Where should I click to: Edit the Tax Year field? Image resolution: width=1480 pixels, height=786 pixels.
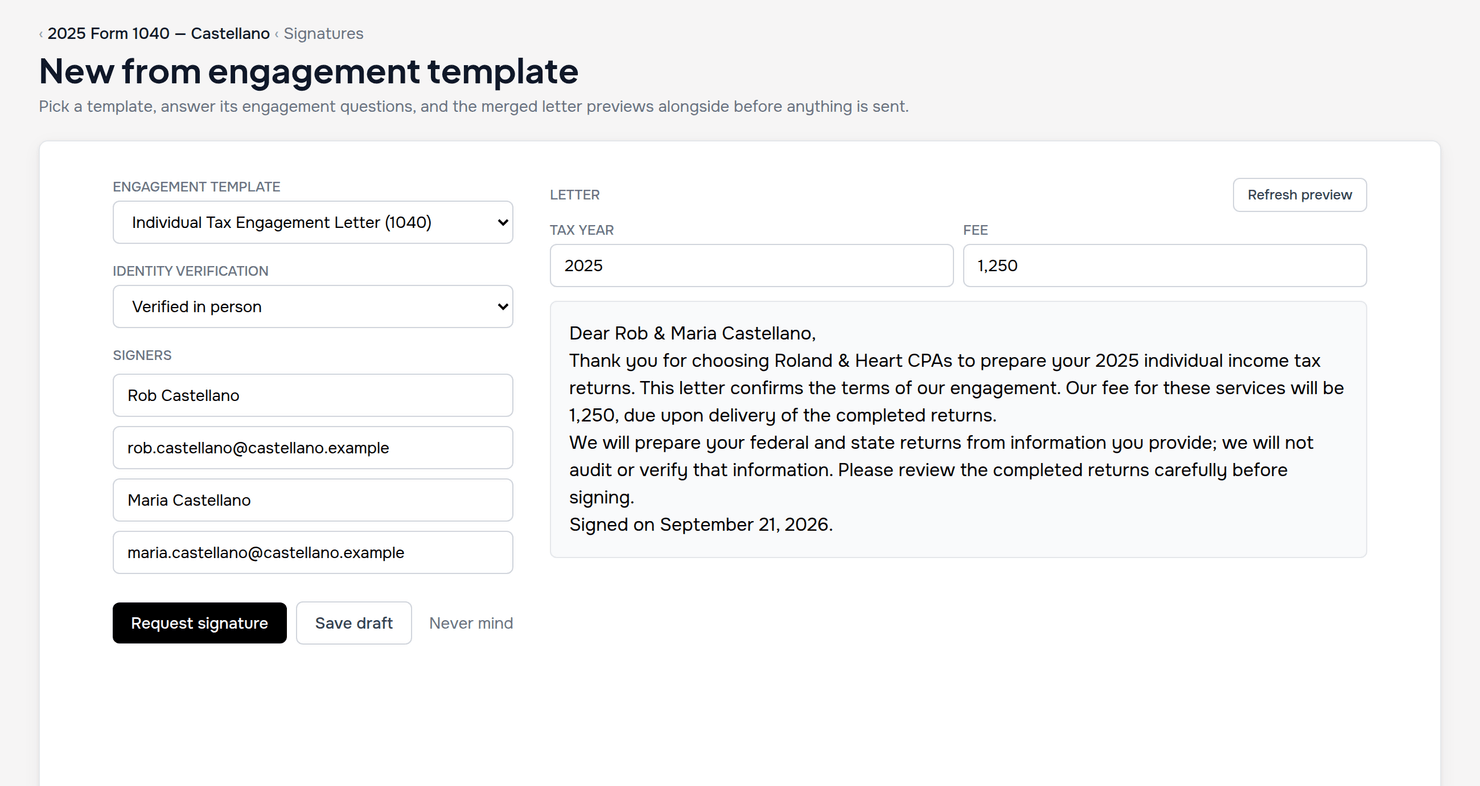pyautogui.click(x=752, y=266)
